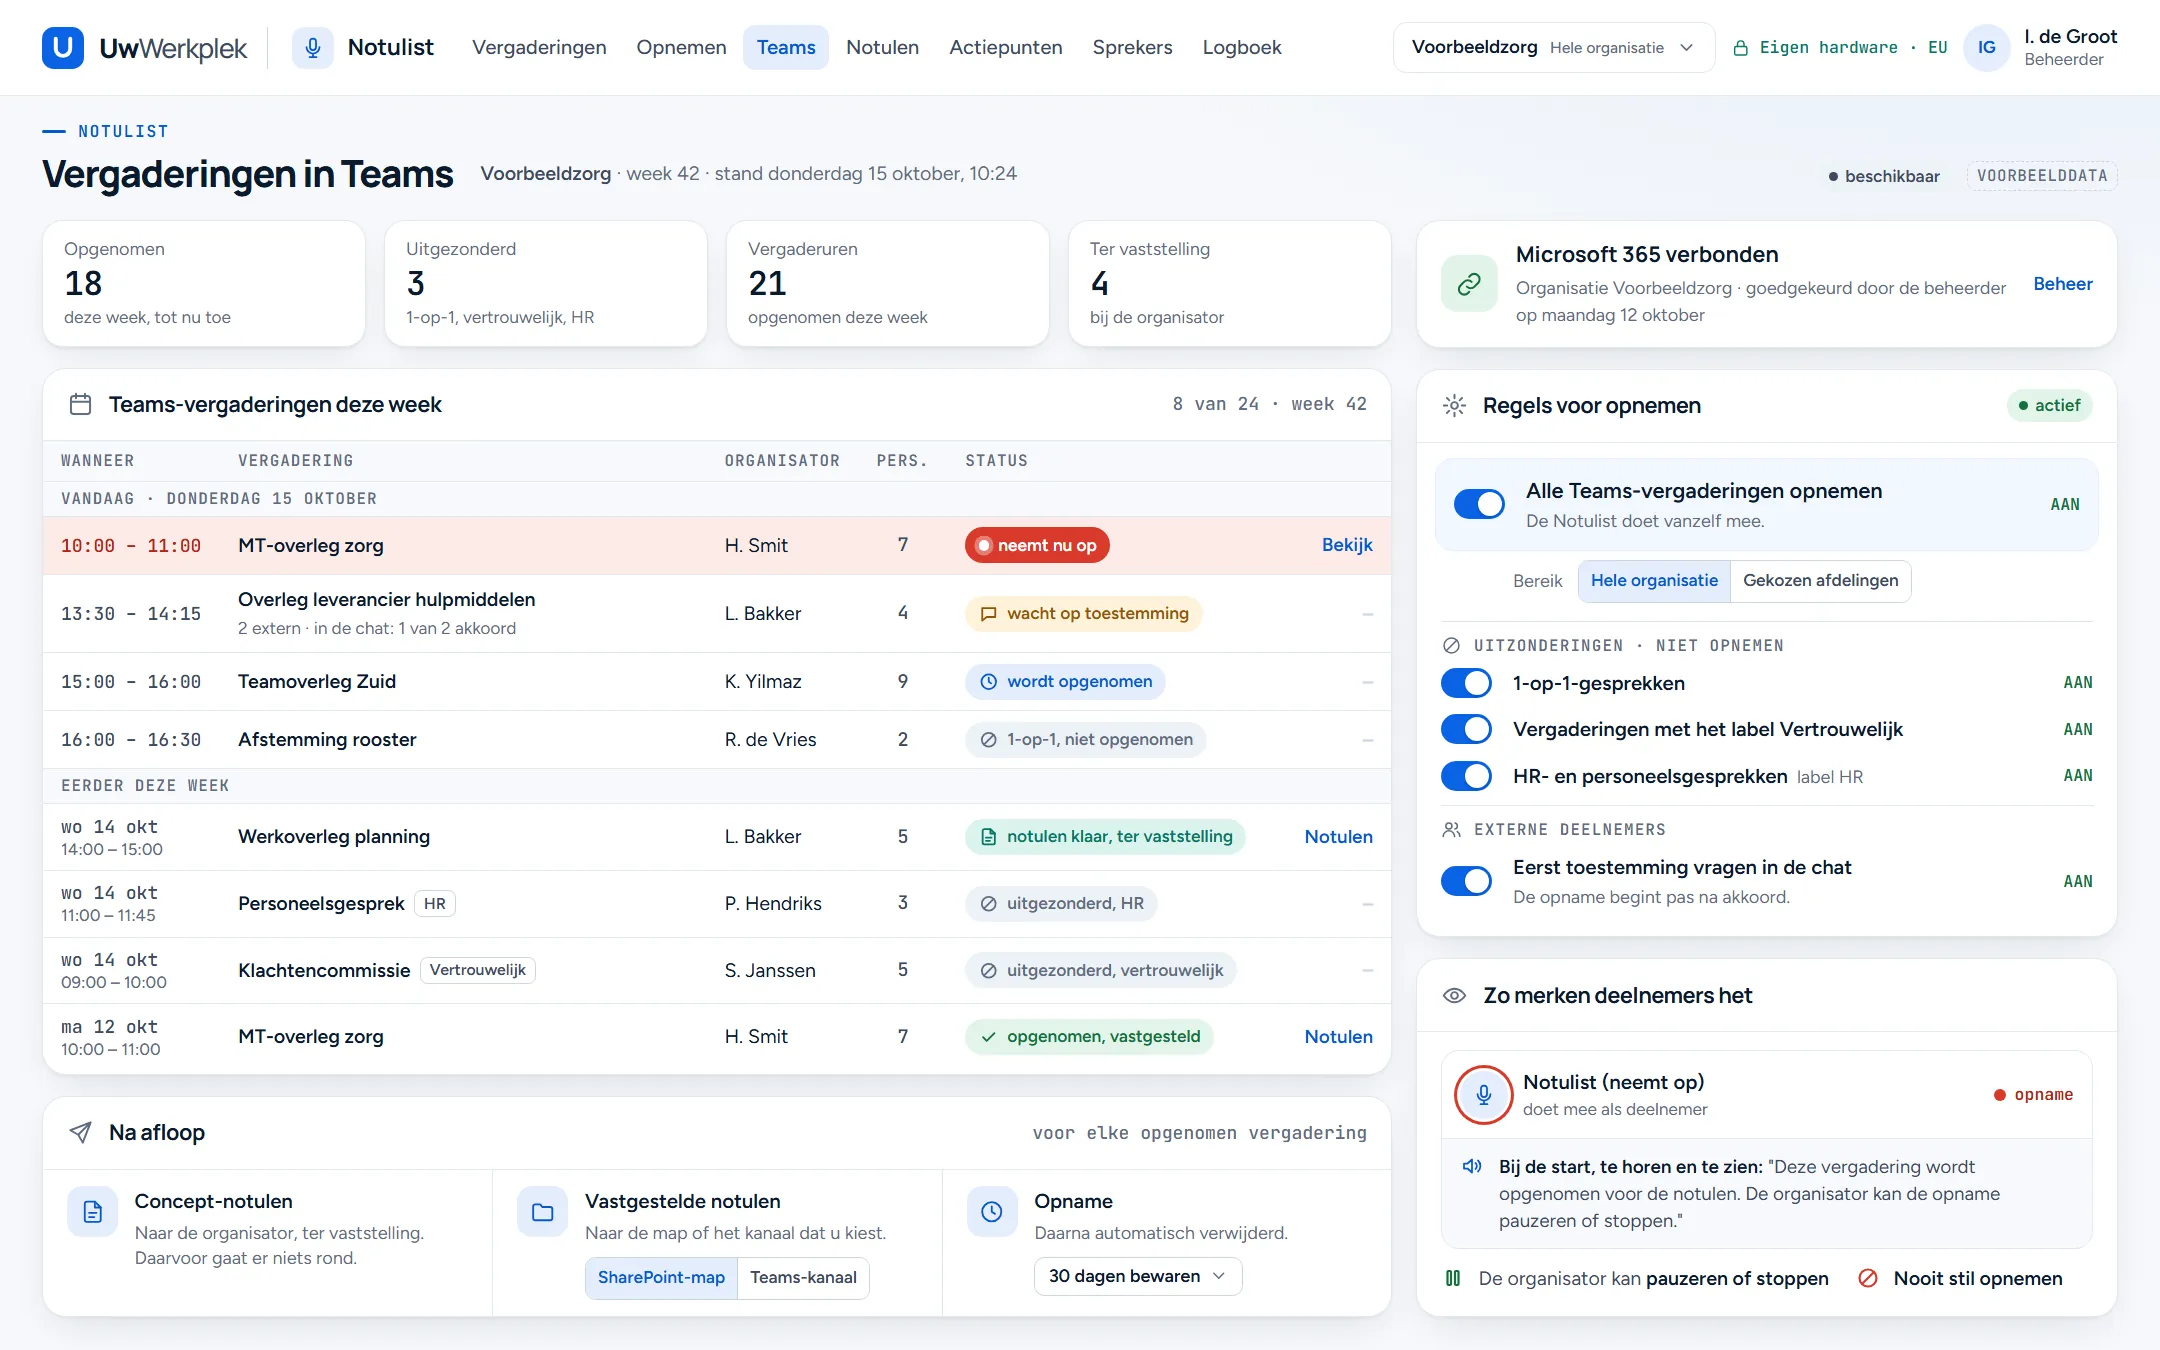Open Notulen link for Werkoverleg planning
The width and height of the screenshot is (2160, 1350).
pyautogui.click(x=1338, y=837)
